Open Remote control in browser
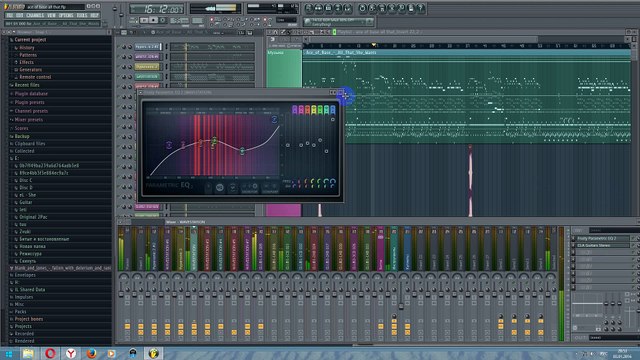 (35, 77)
